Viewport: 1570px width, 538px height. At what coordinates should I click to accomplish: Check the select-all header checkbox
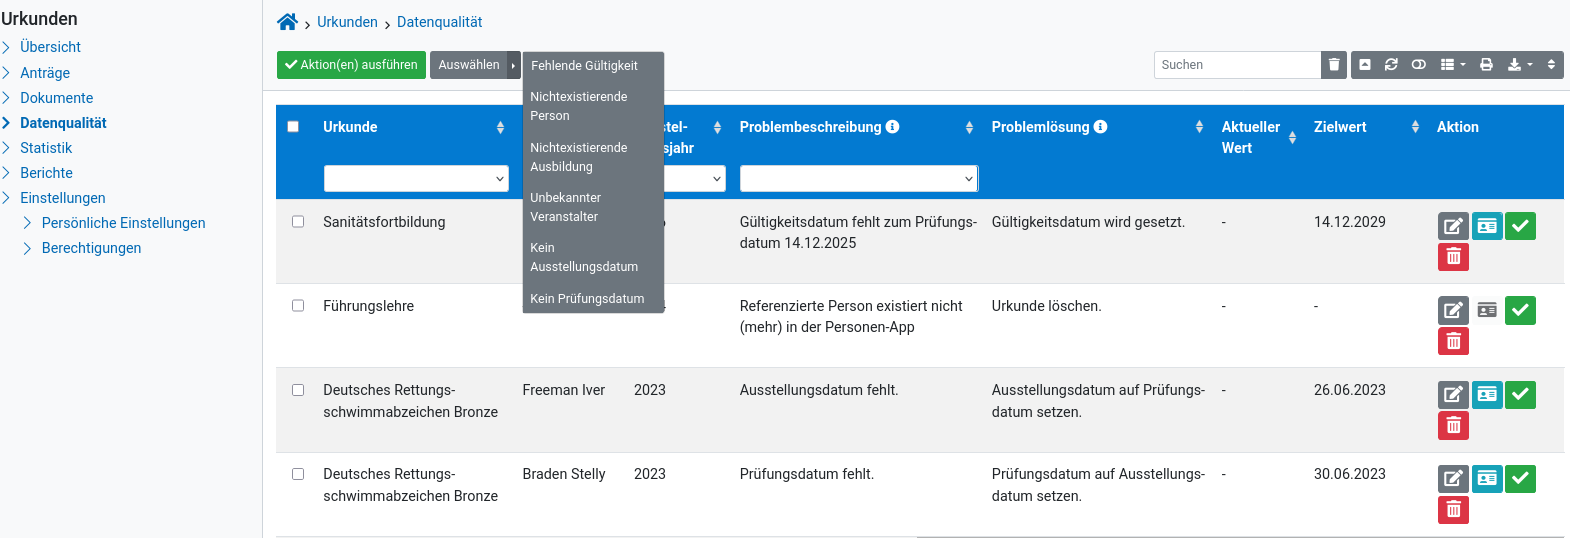(293, 127)
